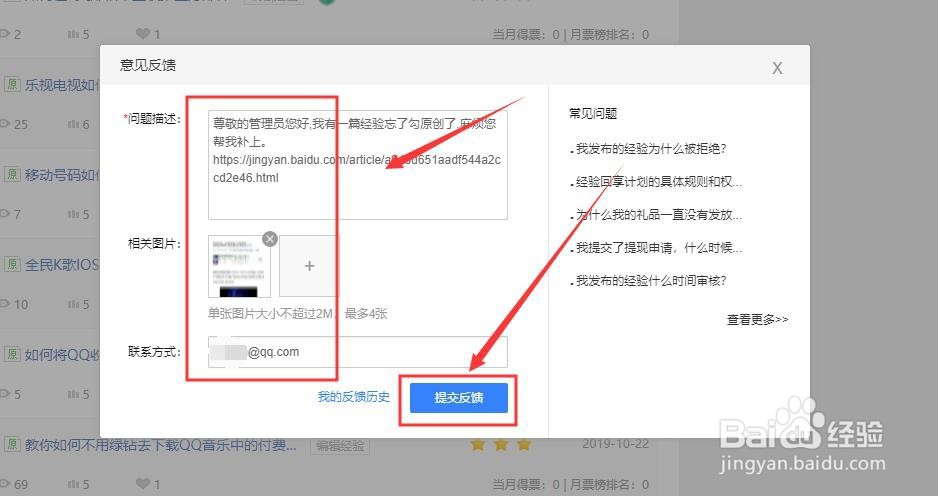Click views eye icon showing 25
This screenshot has height=496, width=938.
coord(5,124)
